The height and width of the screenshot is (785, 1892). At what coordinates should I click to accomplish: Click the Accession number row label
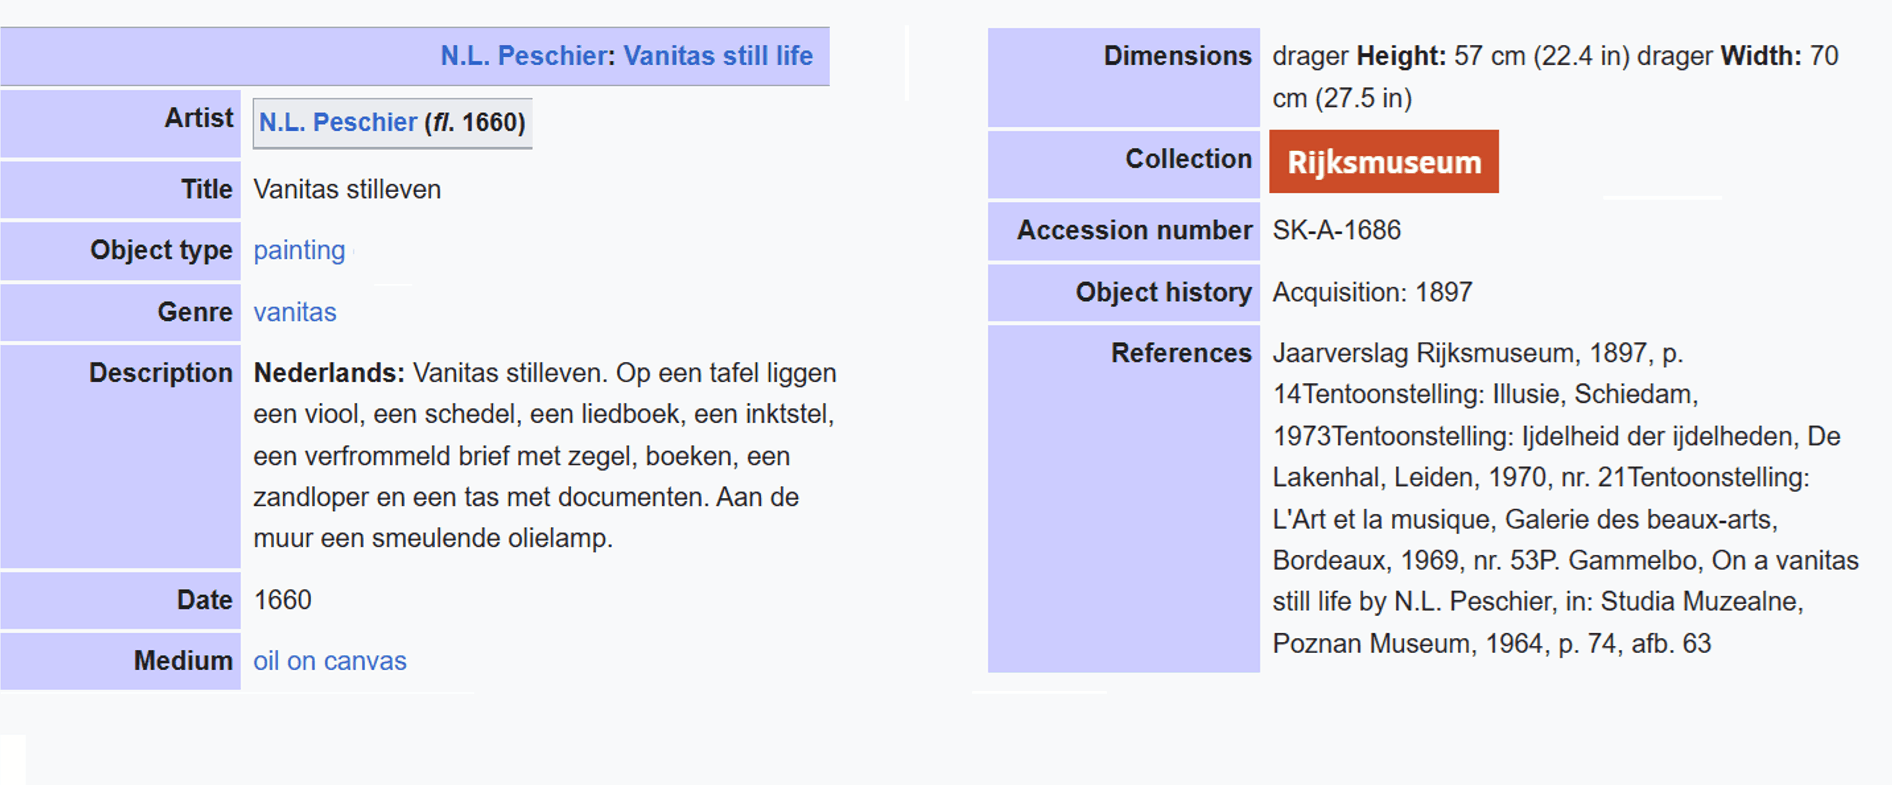1134,230
